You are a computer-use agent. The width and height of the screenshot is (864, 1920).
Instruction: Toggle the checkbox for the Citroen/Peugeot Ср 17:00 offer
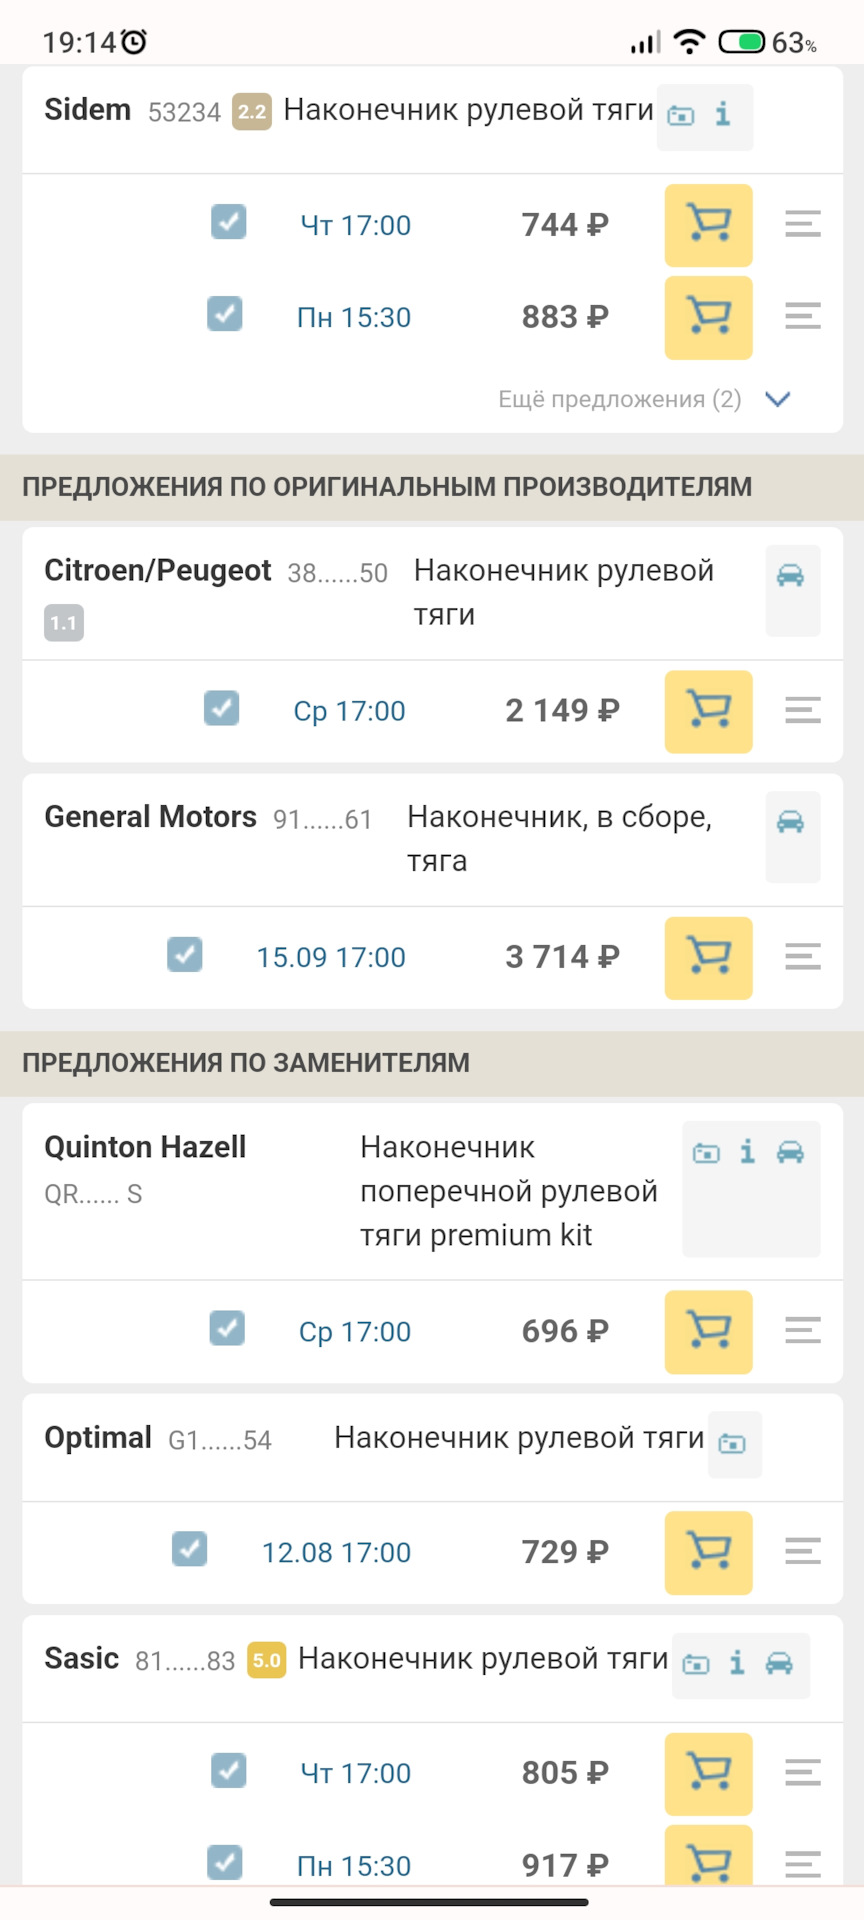pyautogui.click(x=221, y=708)
